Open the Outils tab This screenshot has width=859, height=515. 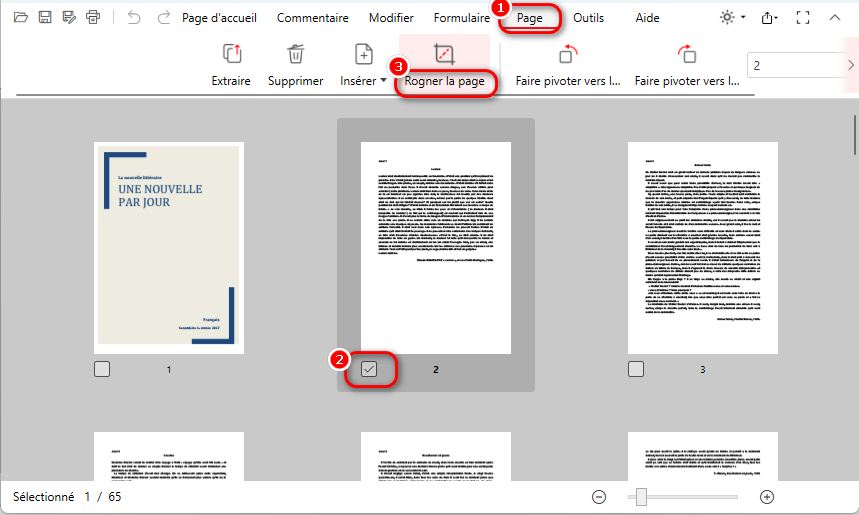point(588,18)
